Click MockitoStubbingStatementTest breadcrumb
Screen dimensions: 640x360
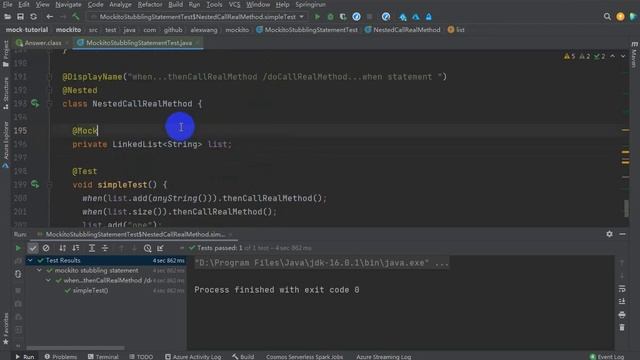pyautogui.click(x=307, y=30)
